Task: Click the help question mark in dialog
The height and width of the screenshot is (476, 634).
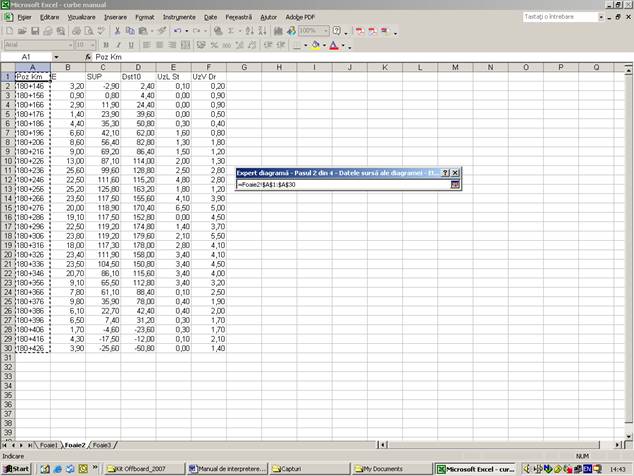Action: pos(445,172)
